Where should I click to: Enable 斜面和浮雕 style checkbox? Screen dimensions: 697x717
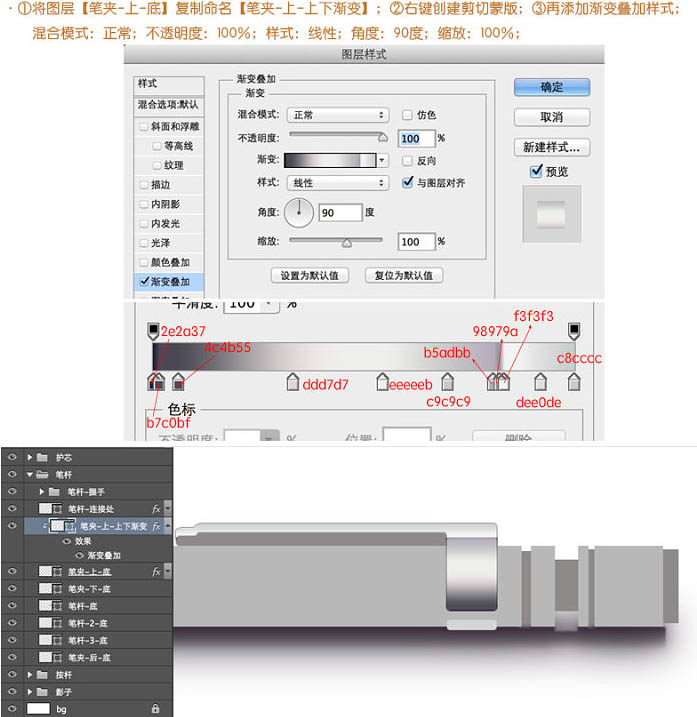[x=144, y=126]
